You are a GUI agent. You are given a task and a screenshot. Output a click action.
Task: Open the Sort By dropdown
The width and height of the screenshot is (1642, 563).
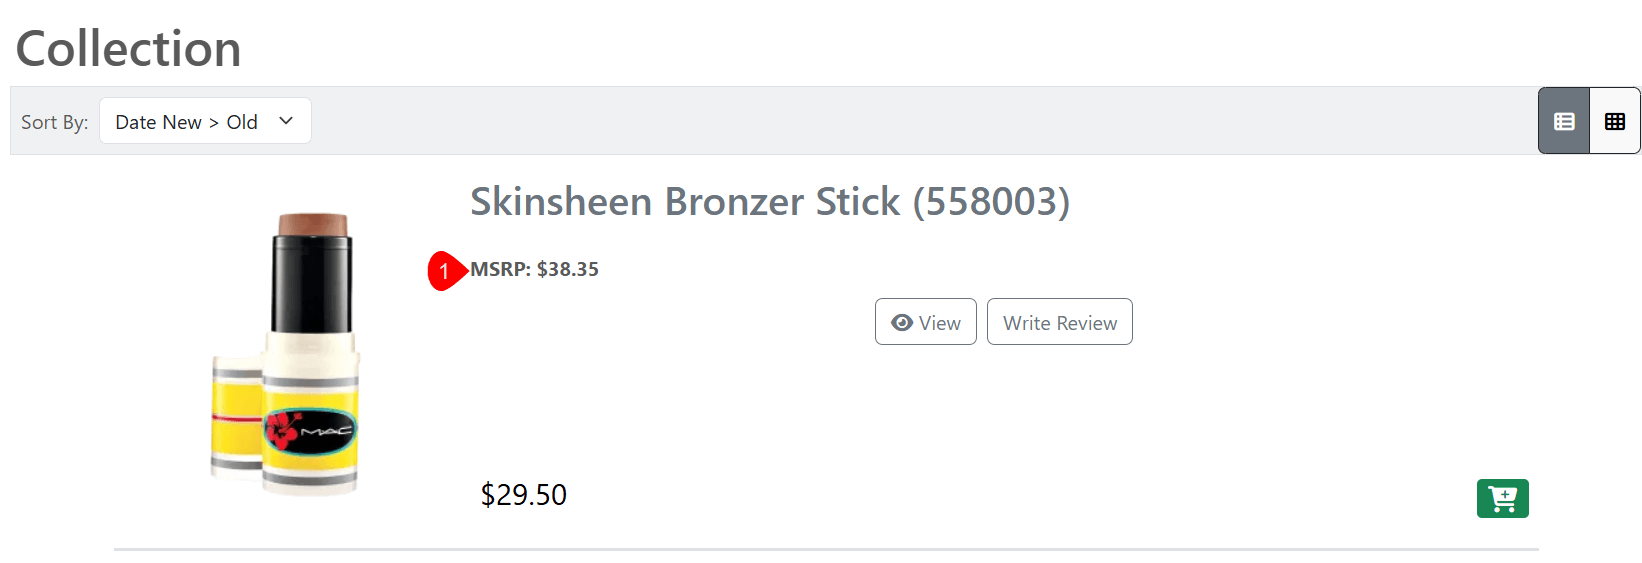(205, 121)
